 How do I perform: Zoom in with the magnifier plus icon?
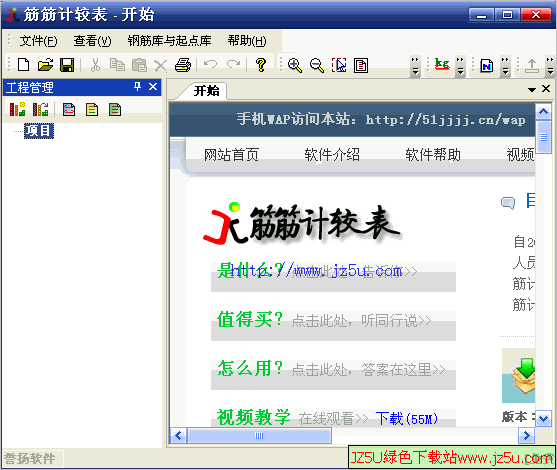(x=295, y=65)
